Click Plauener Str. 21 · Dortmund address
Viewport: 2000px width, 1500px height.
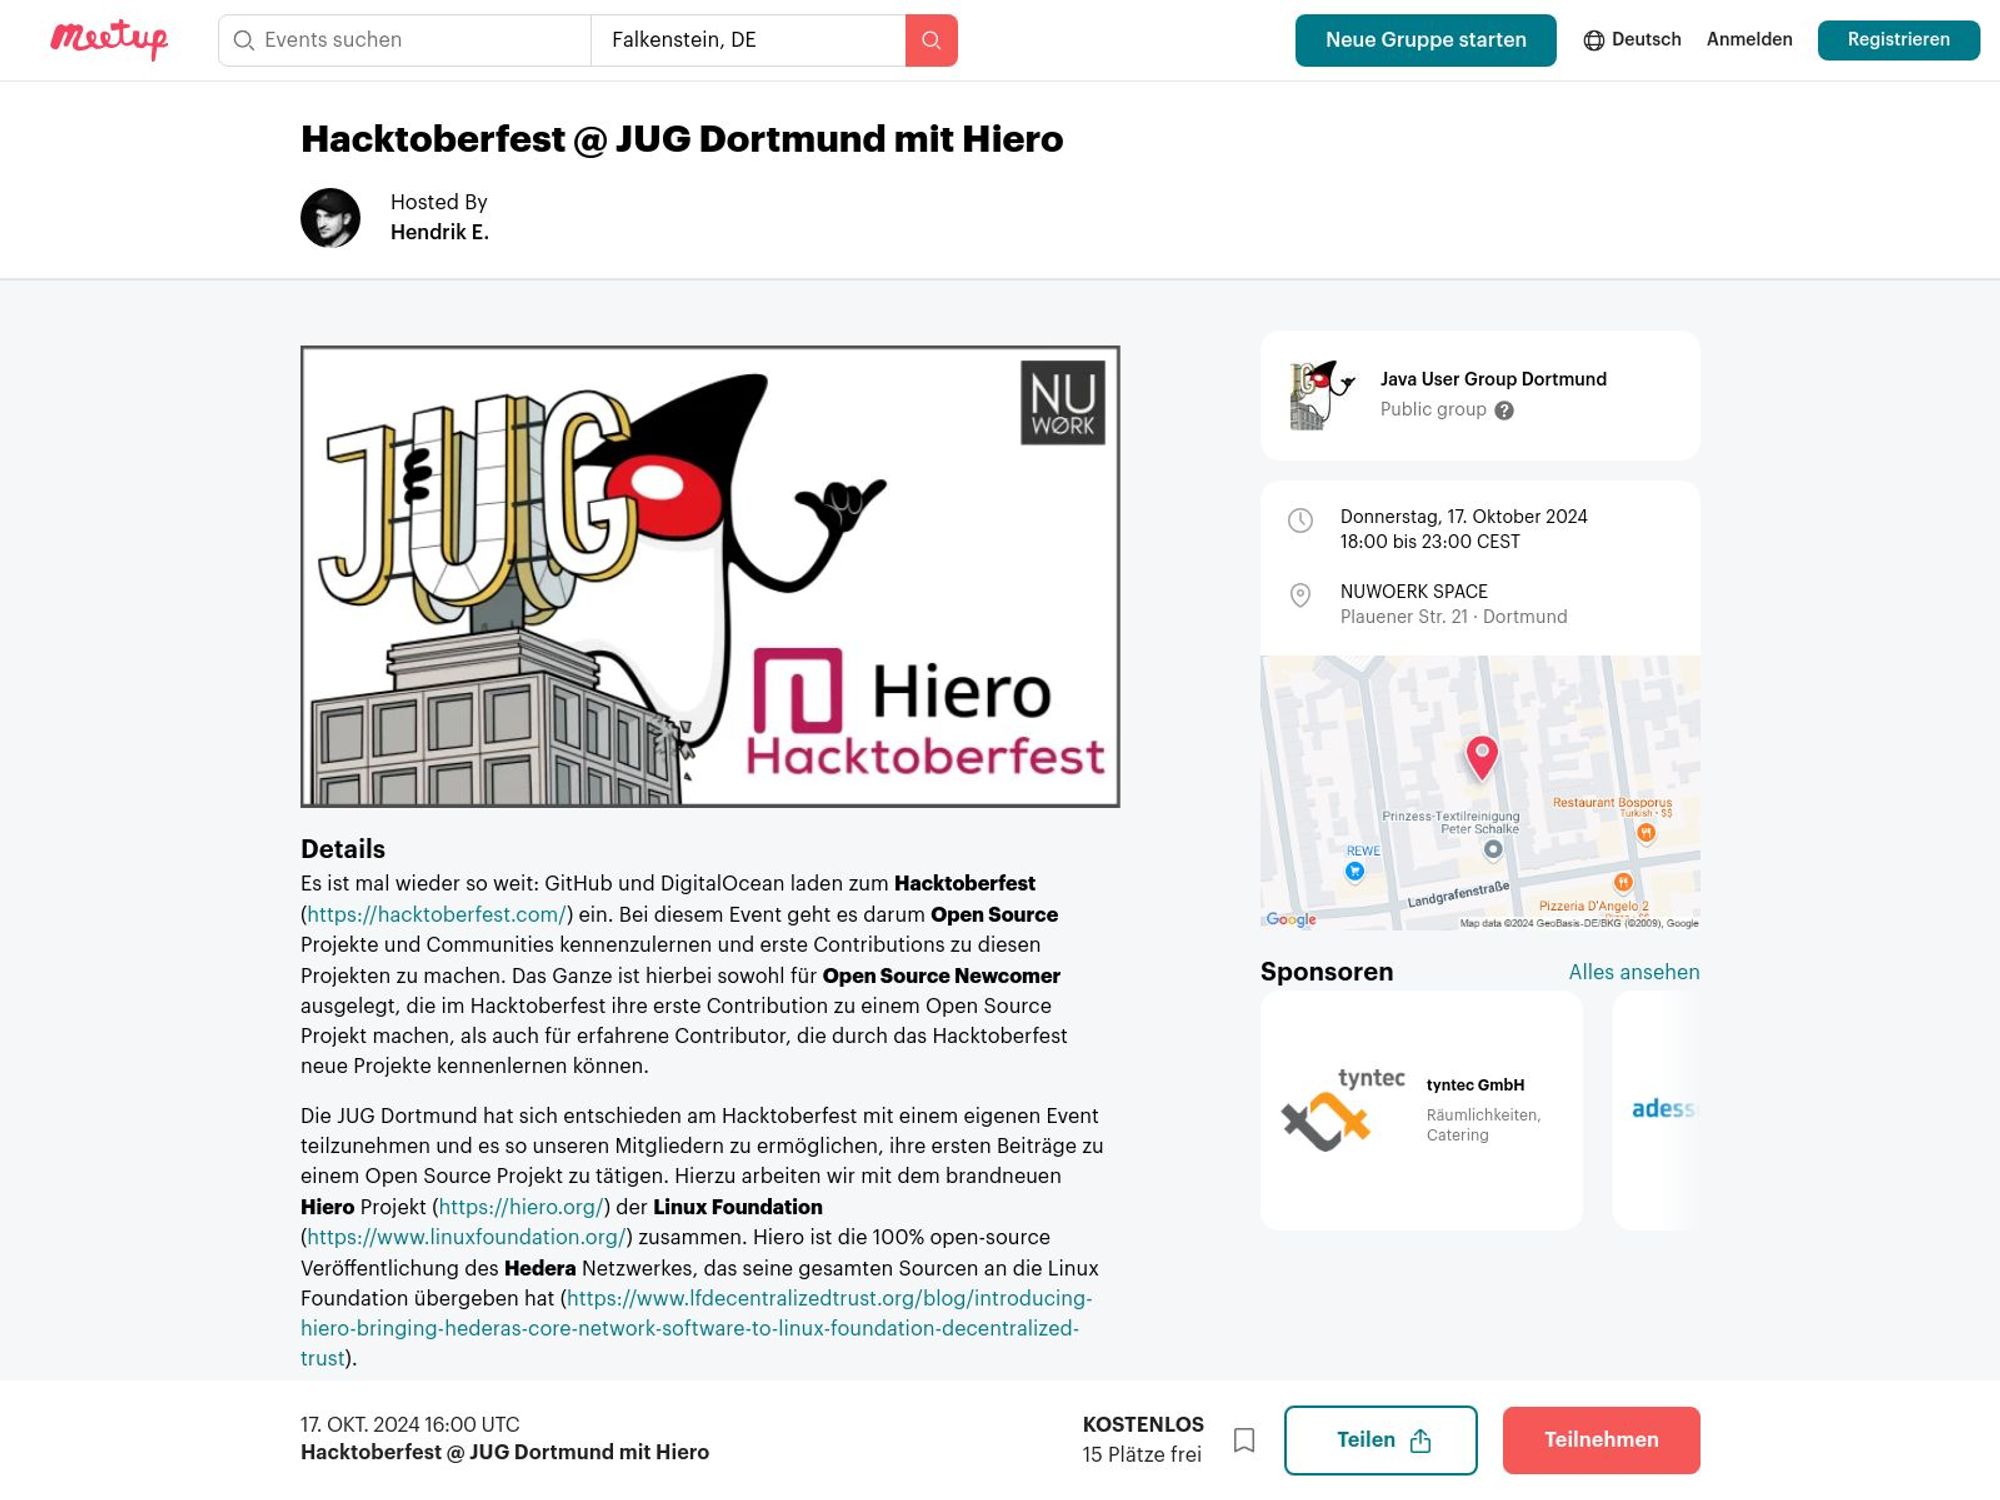pos(1453,617)
